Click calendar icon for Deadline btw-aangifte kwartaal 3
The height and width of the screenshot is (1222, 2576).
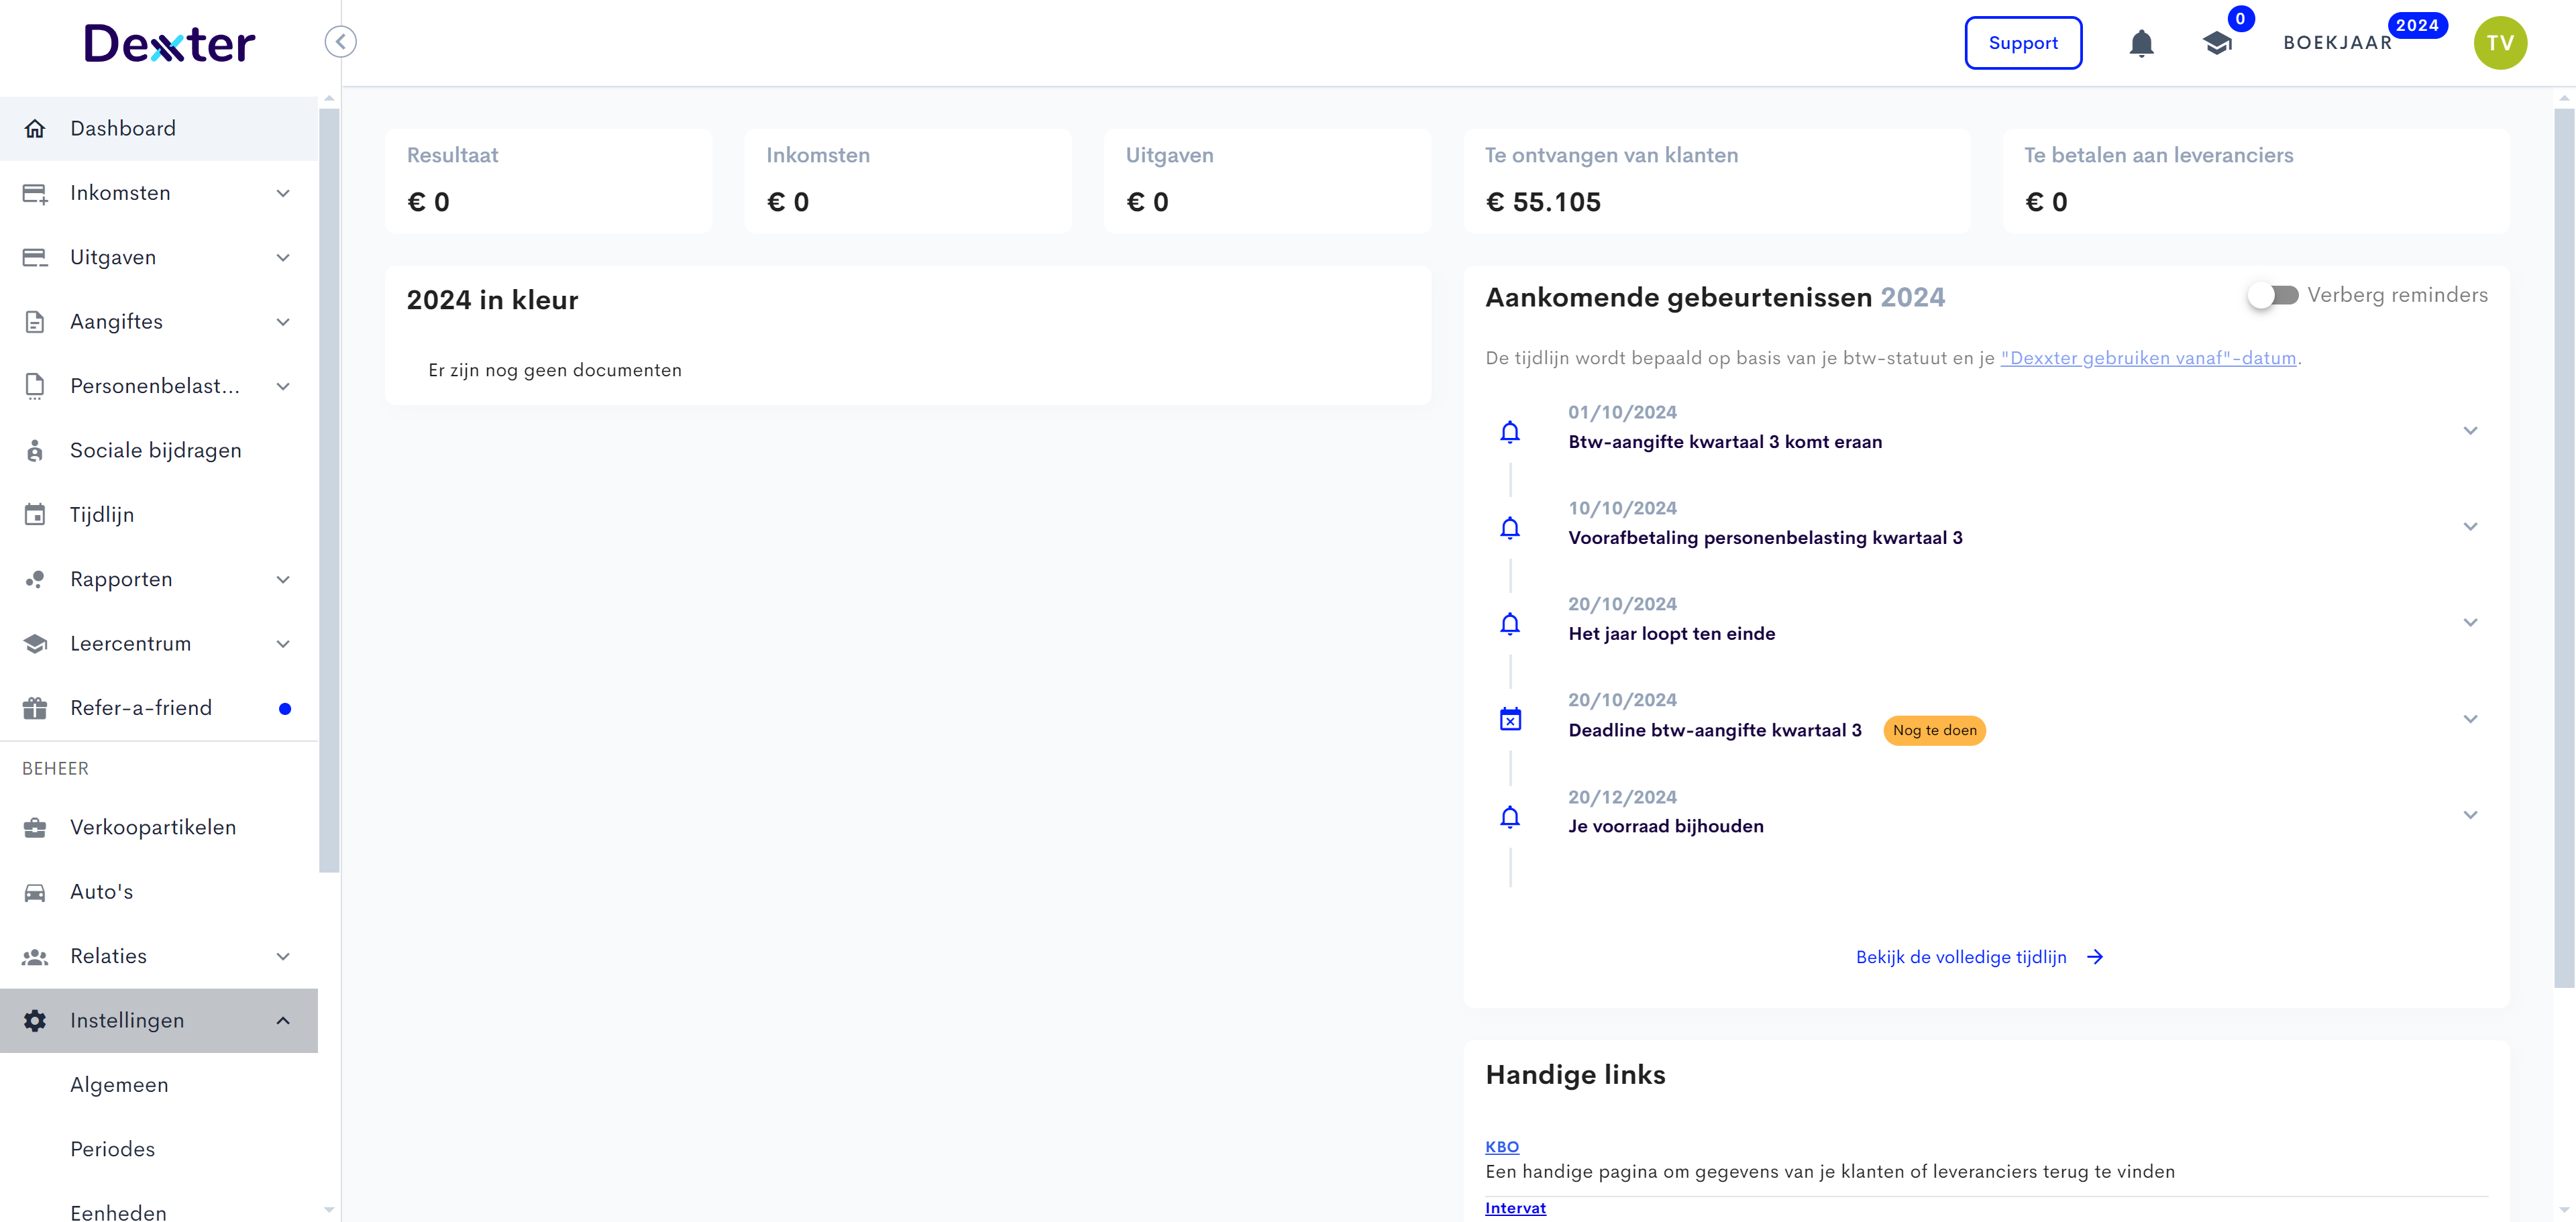pos(1510,719)
